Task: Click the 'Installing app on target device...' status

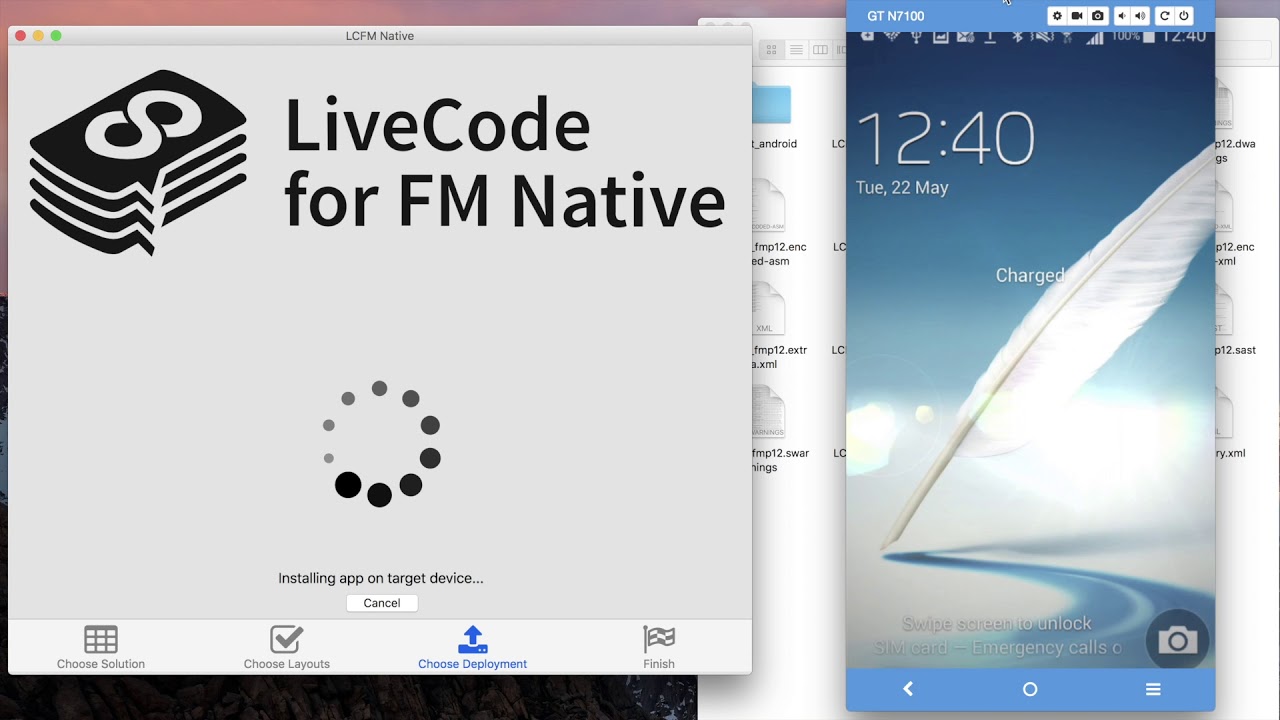Action: point(381,578)
